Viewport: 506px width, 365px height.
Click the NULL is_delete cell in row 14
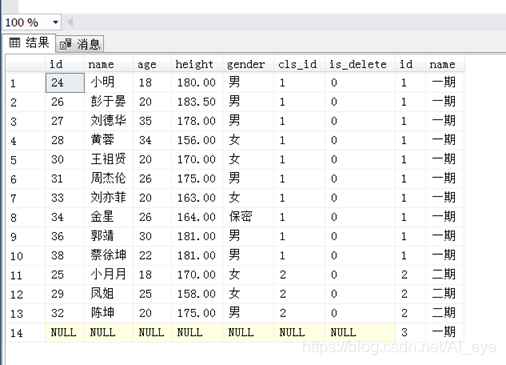(360, 332)
